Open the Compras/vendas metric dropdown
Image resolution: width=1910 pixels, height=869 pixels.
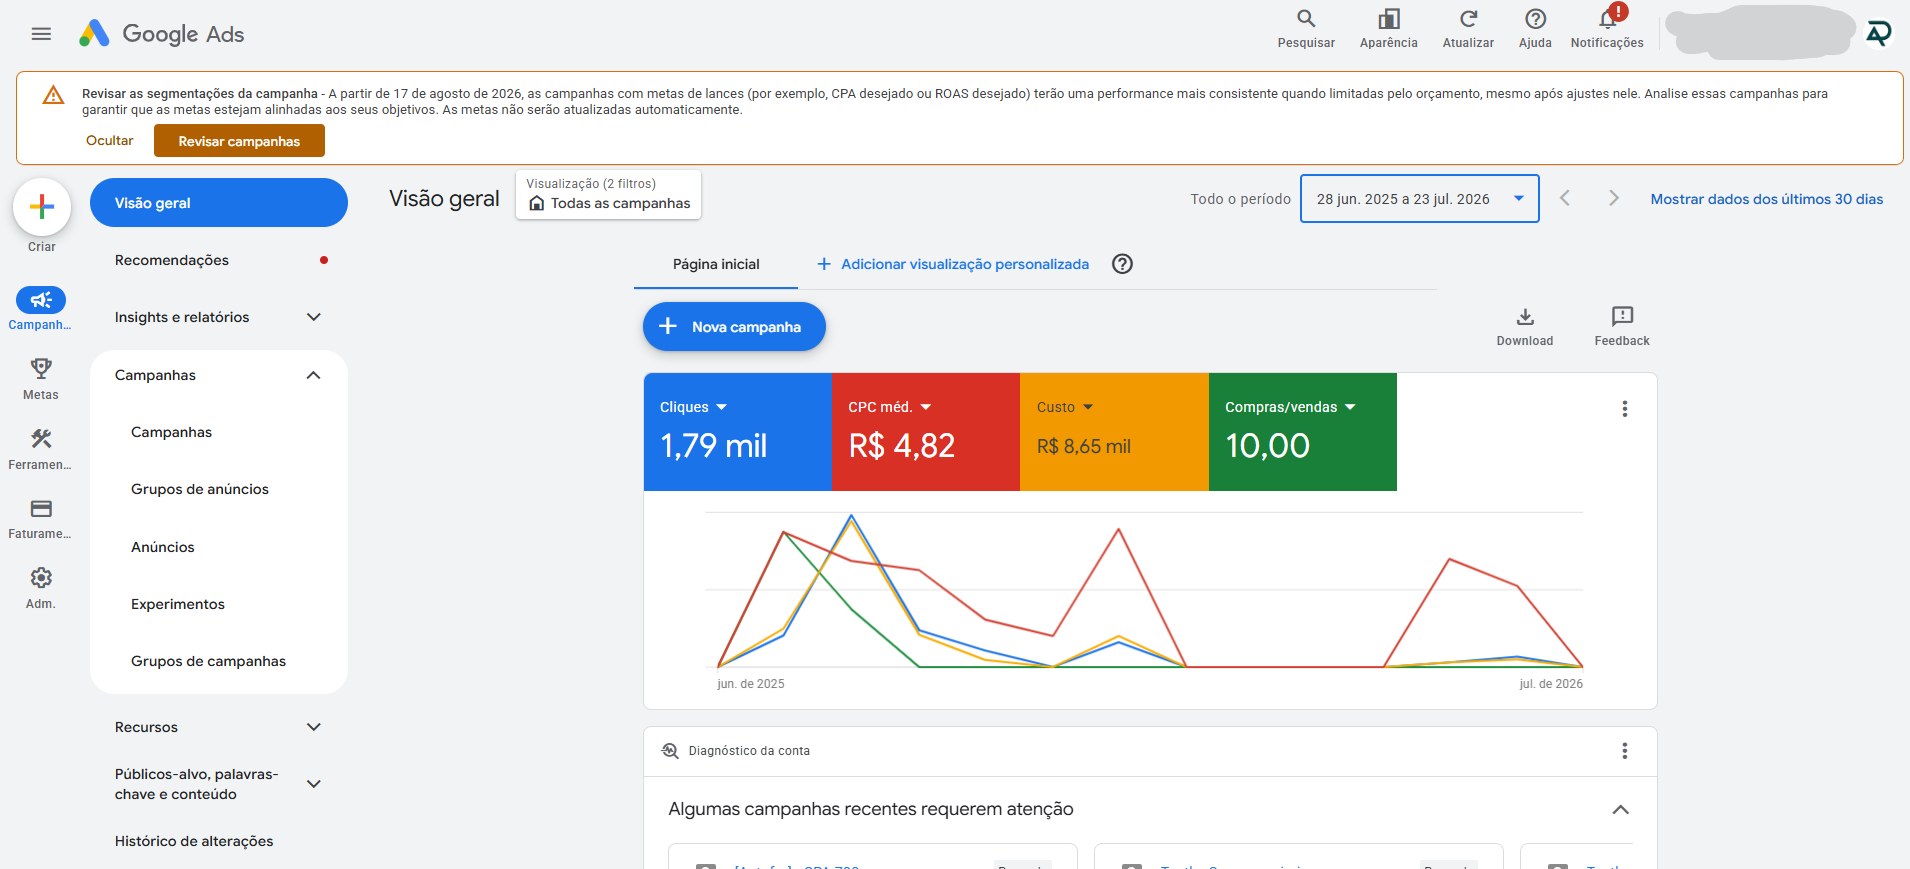click(x=1350, y=407)
